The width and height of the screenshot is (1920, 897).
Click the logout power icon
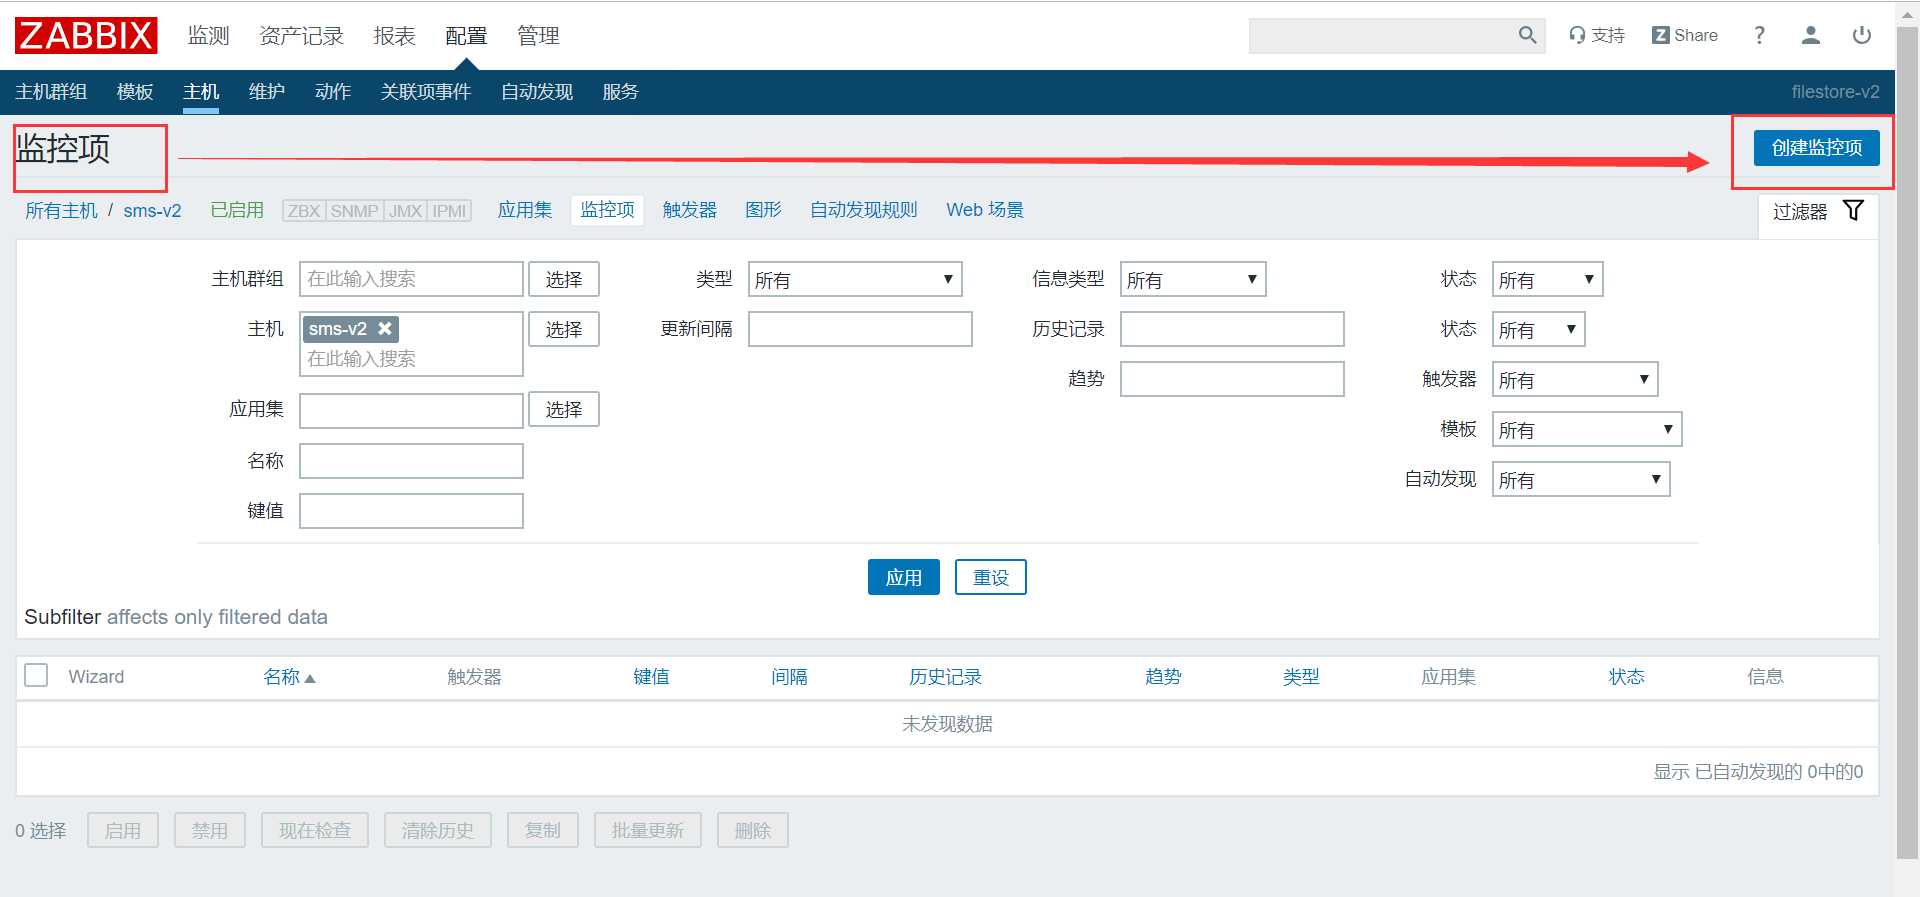pos(1861,35)
